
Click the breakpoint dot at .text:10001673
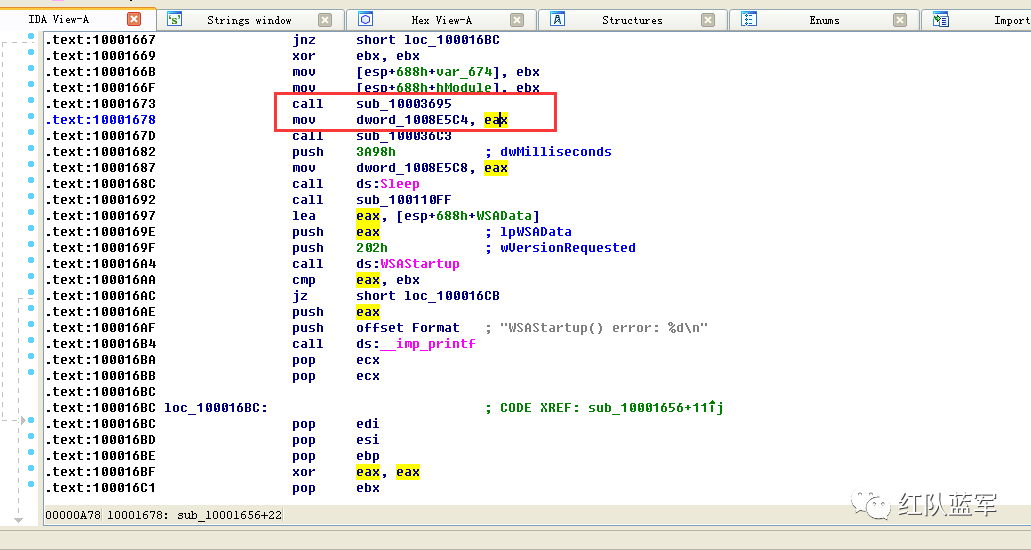point(31,101)
